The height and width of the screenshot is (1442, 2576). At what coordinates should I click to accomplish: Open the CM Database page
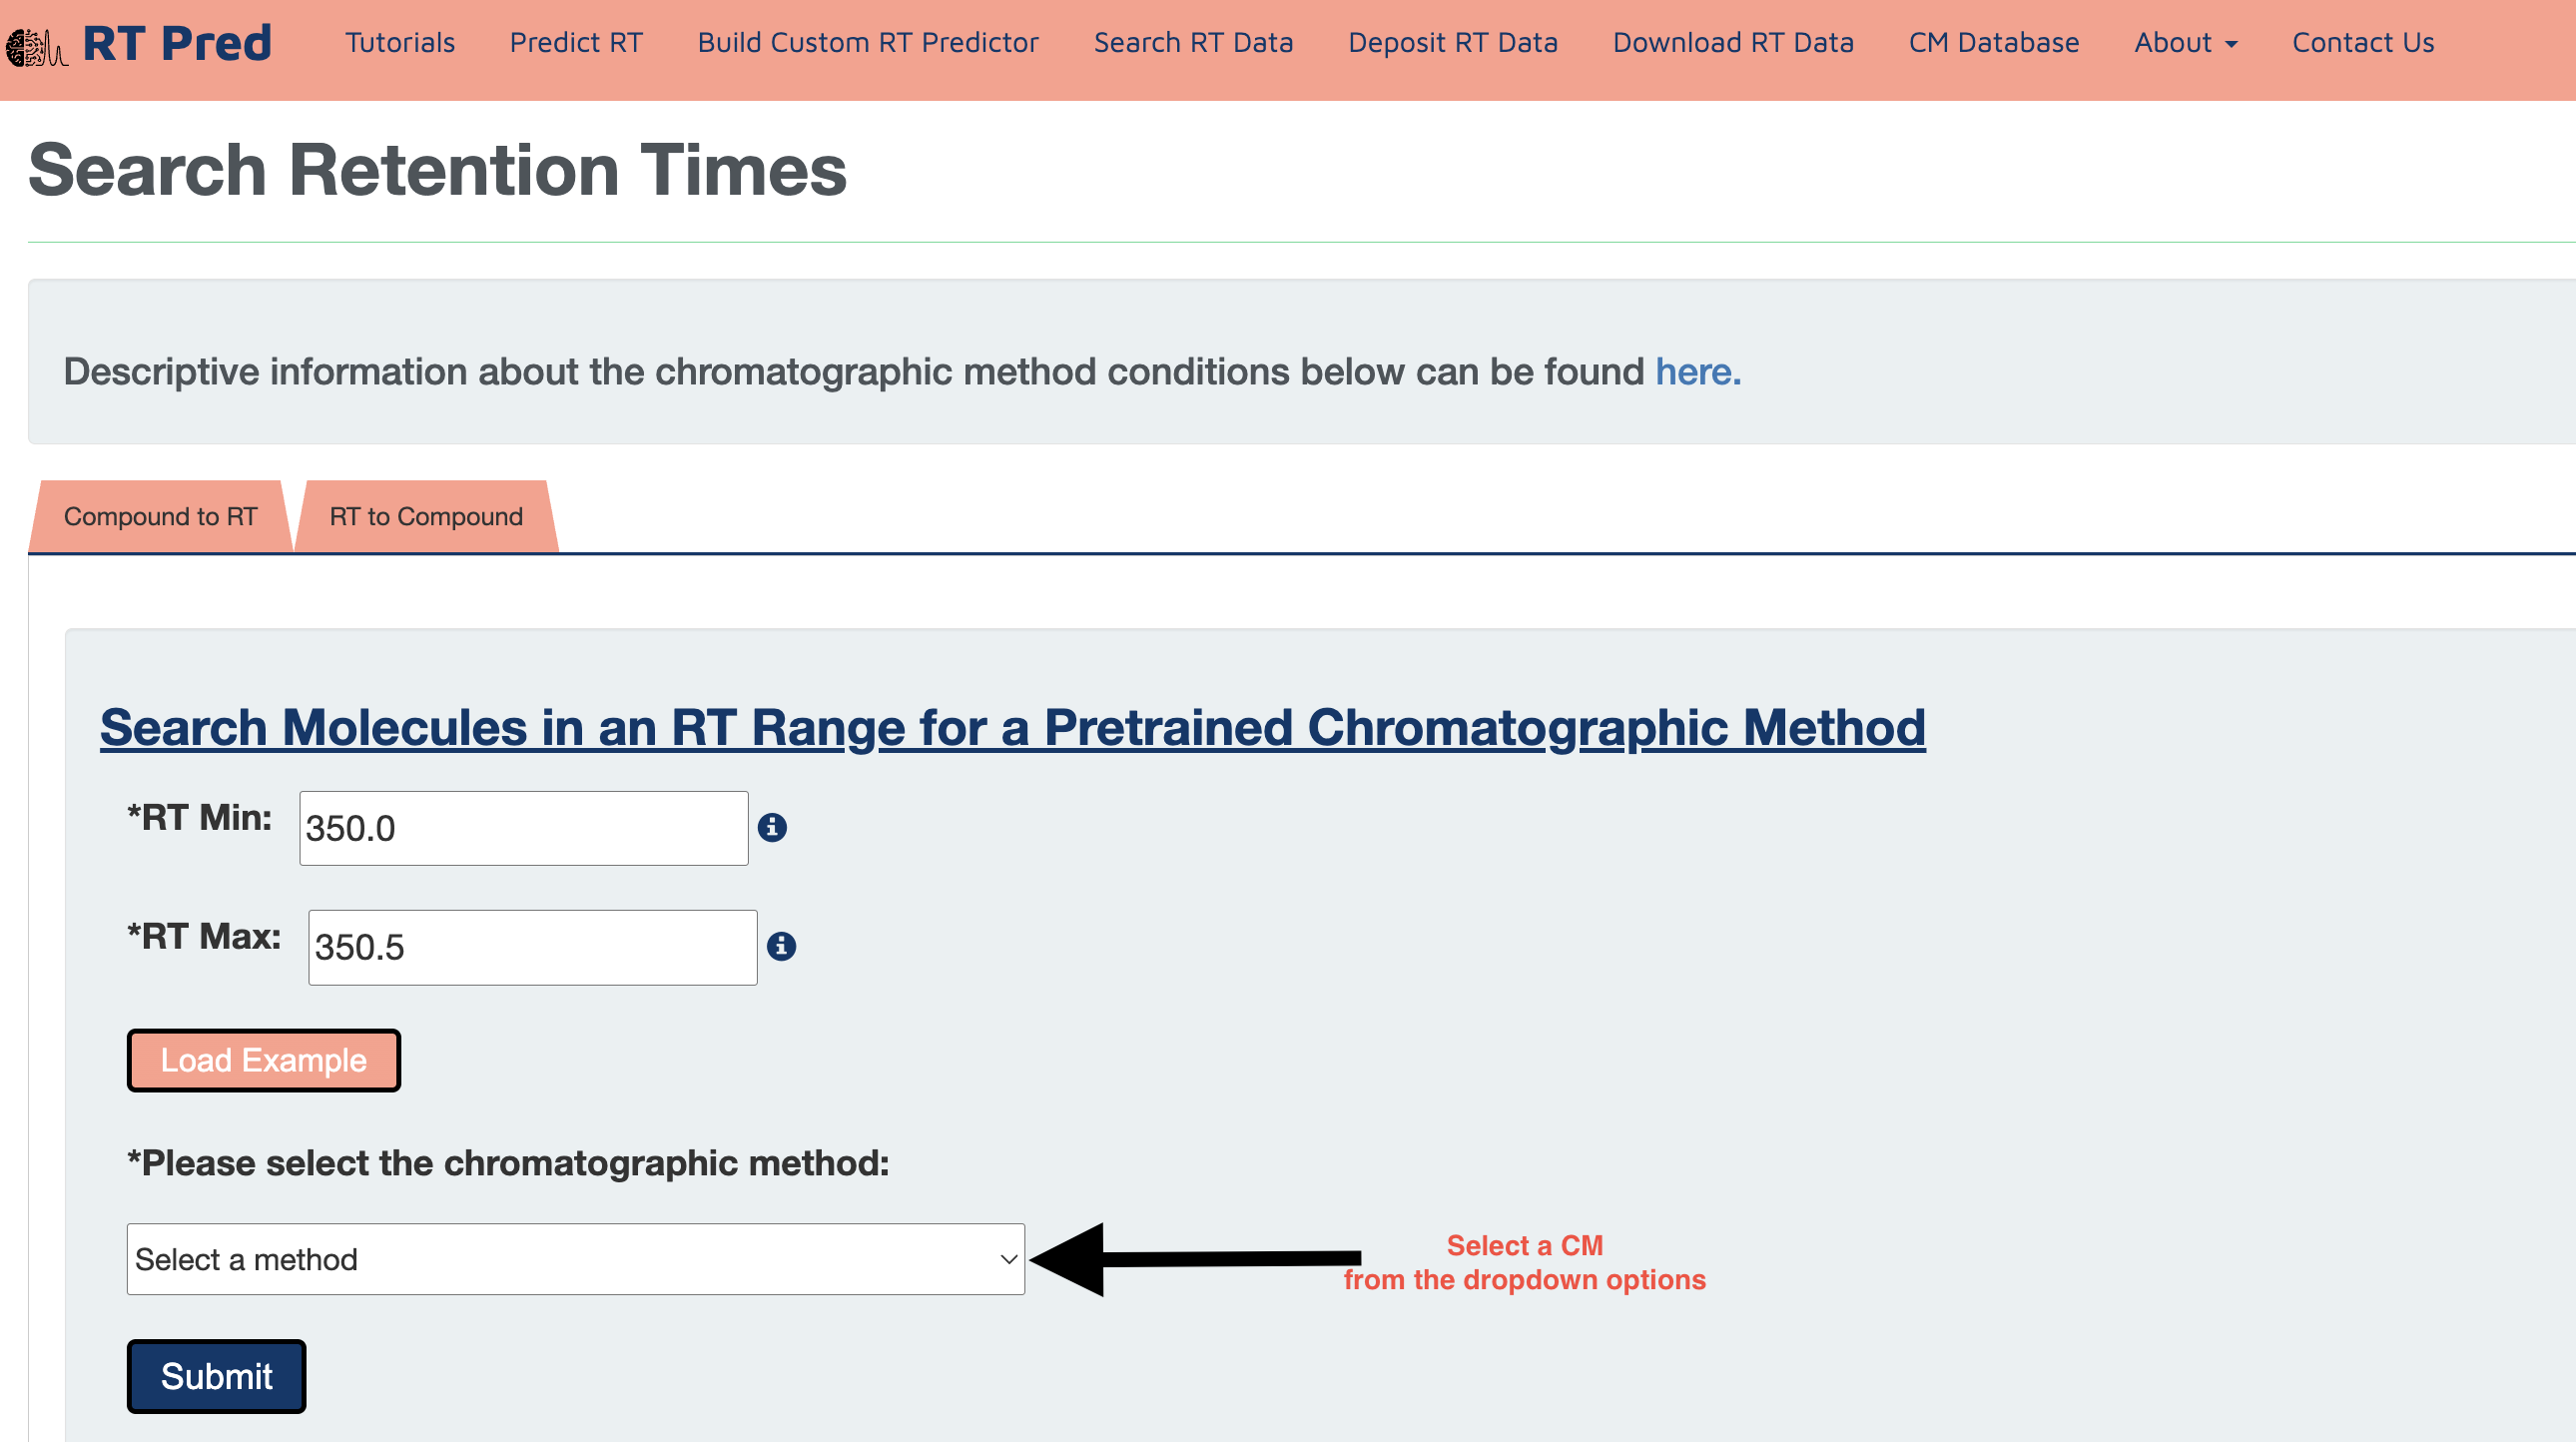(x=1993, y=43)
